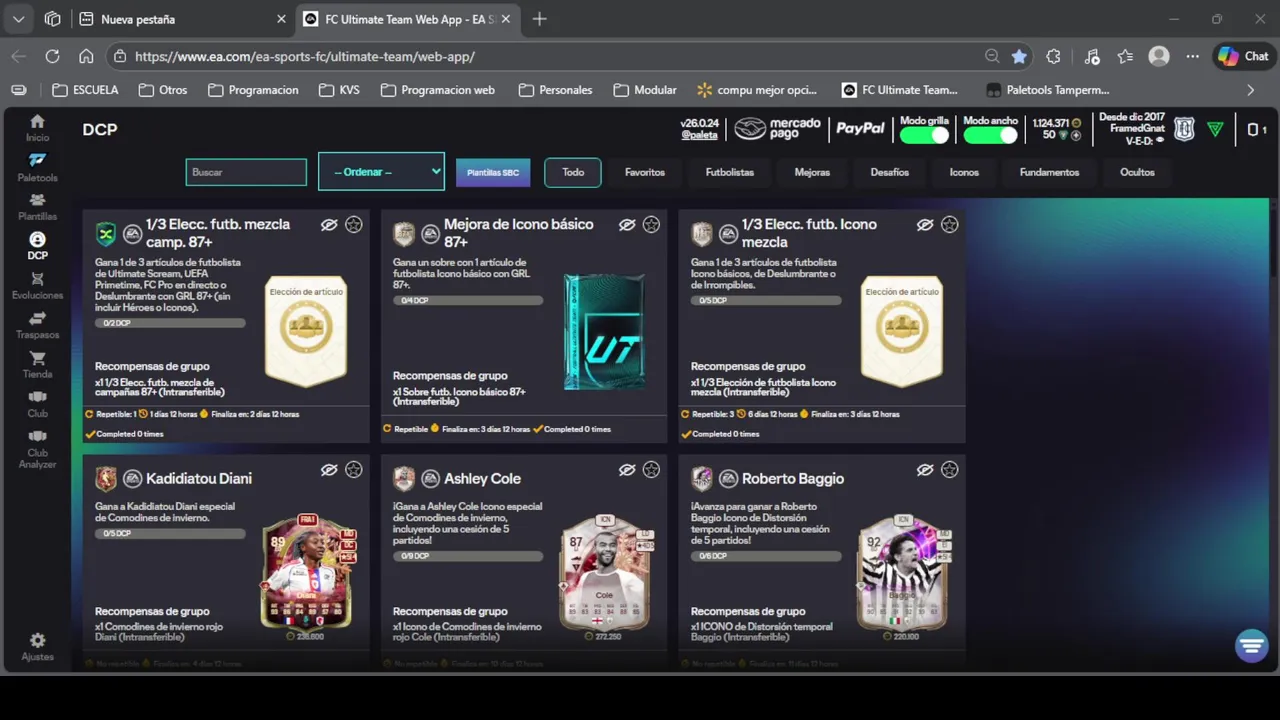Image resolution: width=1280 pixels, height=720 pixels.
Task: Toggle the Modo grilla switch
Action: click(924, 135)
